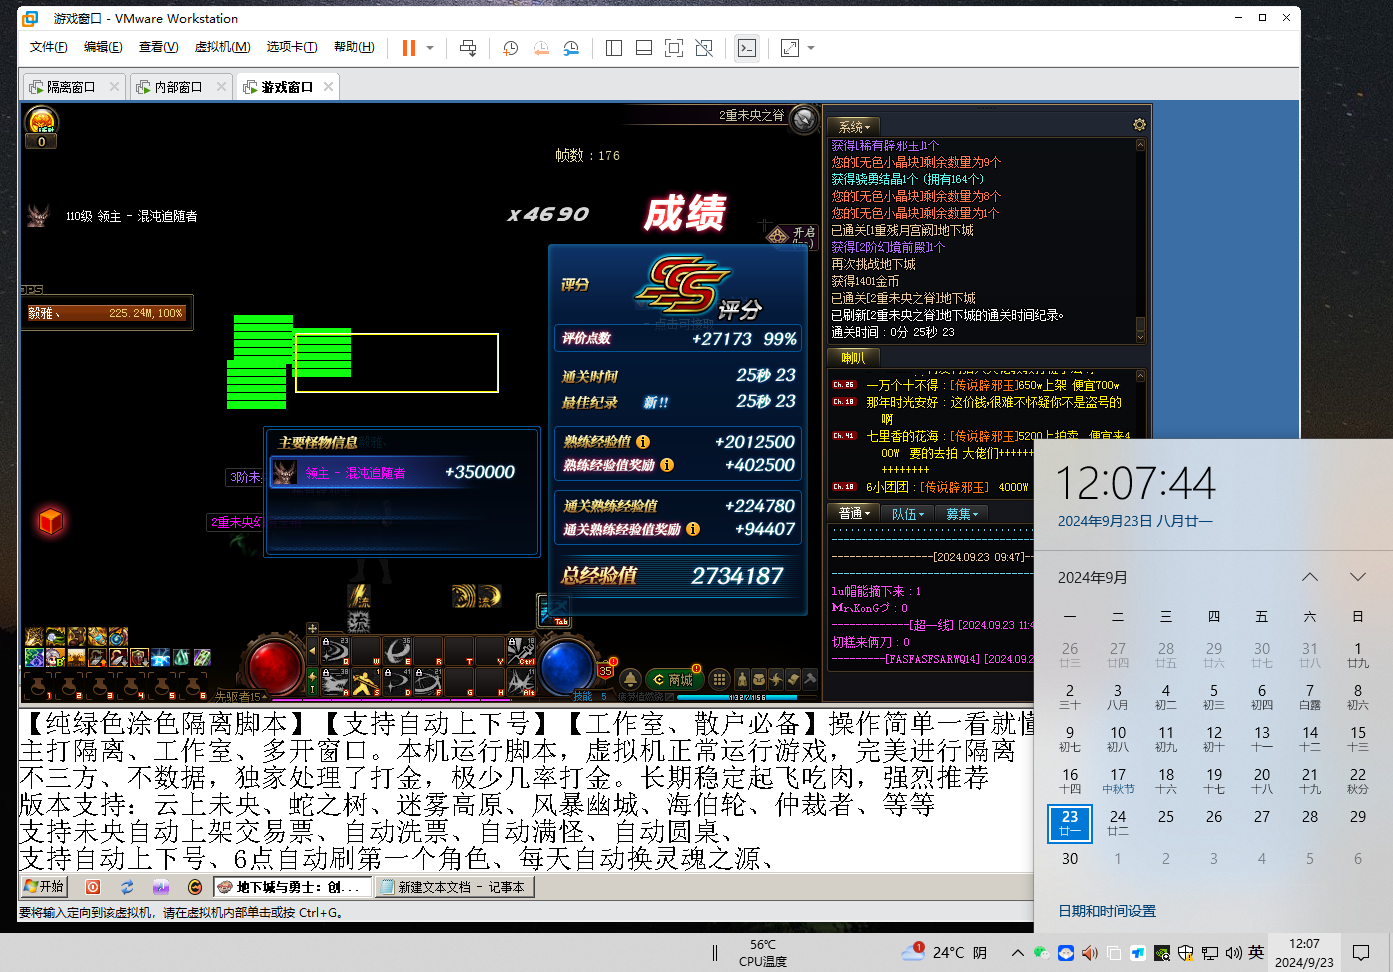Select calendar date 17 中秋节
This screenshot has width=1393, height=972.
pos(1118,781)
